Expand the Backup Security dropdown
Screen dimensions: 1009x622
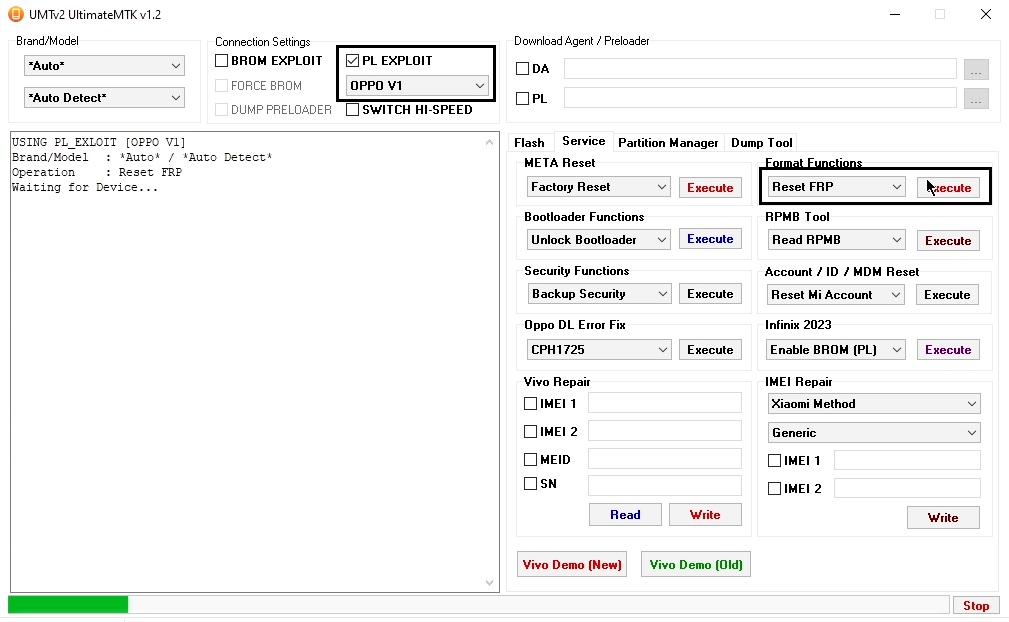tap(598, 294)
